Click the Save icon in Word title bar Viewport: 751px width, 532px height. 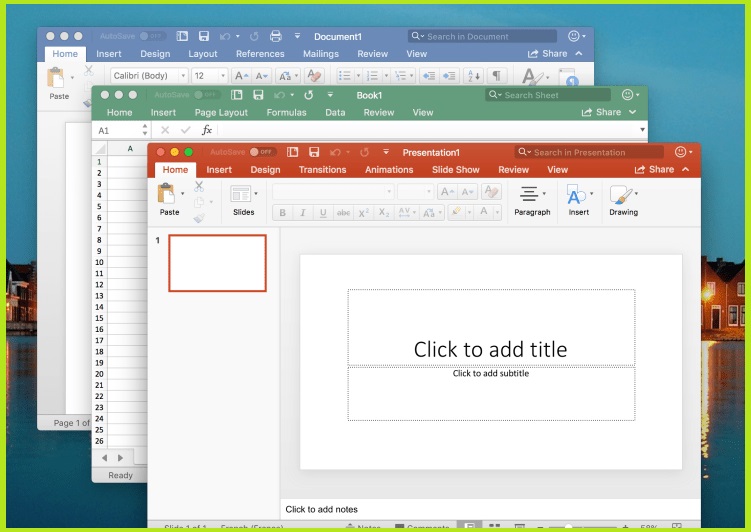point(204,36)
